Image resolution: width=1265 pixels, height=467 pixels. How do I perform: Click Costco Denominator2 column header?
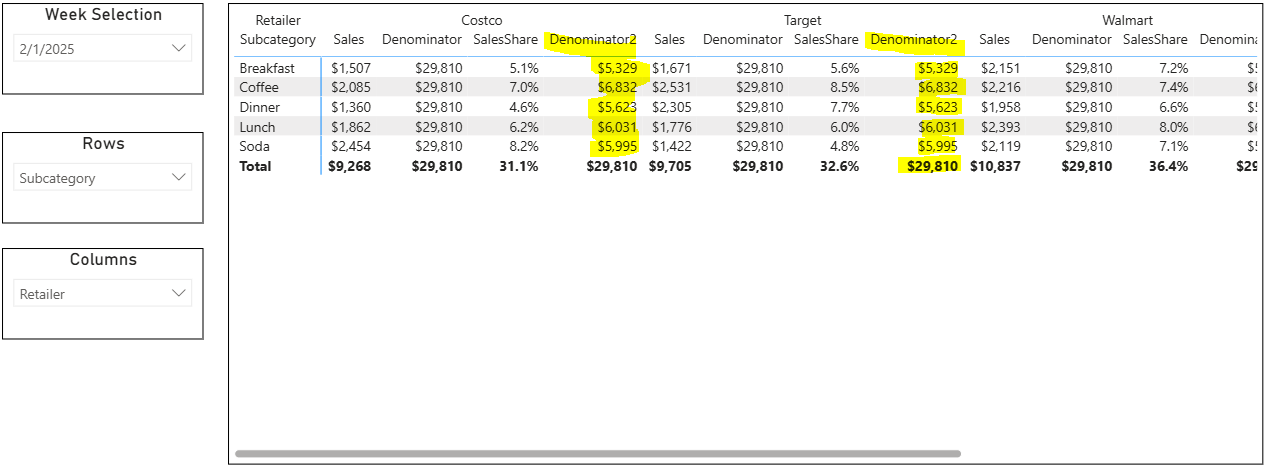click(593, 40)
